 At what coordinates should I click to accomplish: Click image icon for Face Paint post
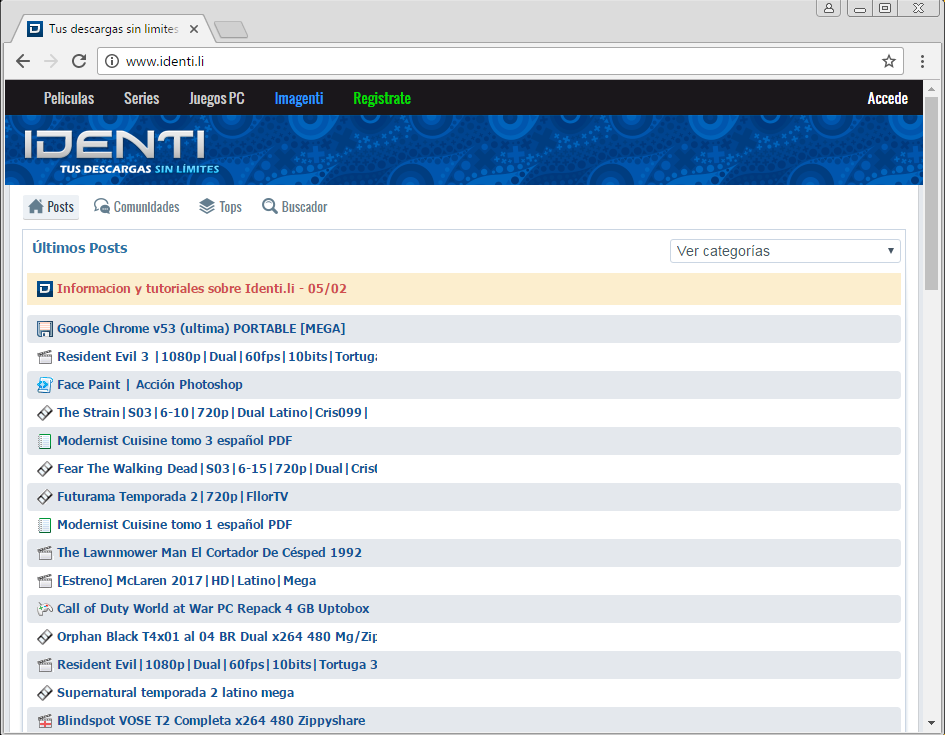[x=45, y=385]
